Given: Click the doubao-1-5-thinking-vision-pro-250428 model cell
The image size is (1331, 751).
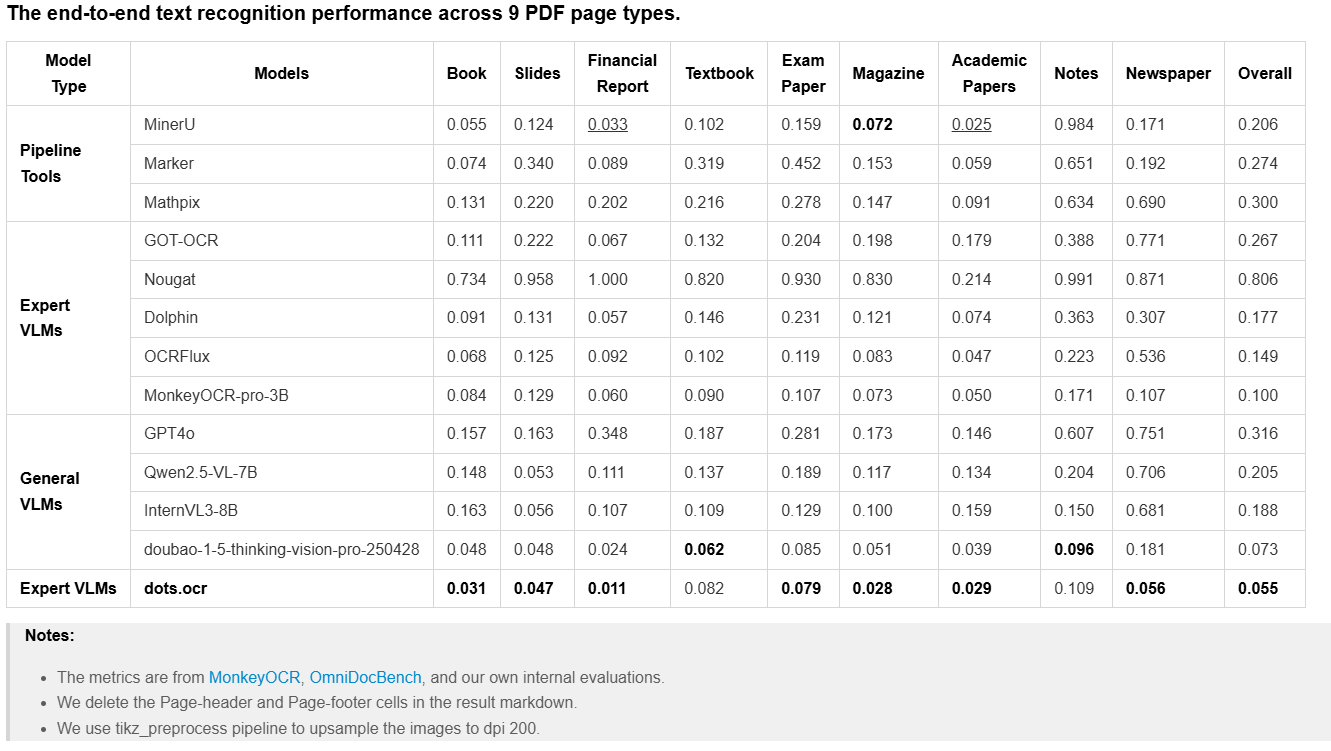Looking at the screenshot, I should 281,549.
